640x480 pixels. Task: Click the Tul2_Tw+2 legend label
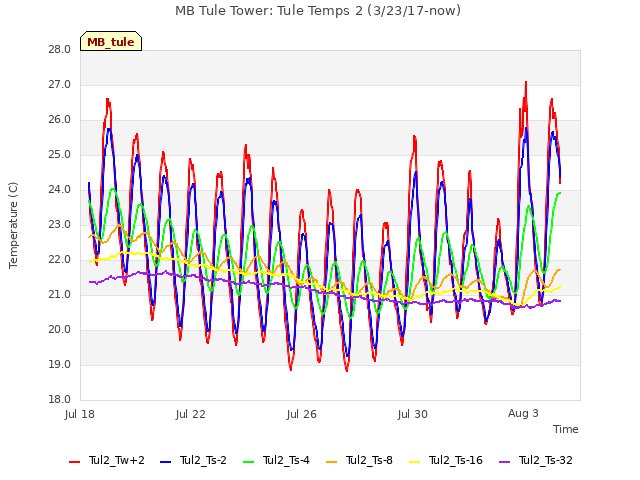(117, 460)
